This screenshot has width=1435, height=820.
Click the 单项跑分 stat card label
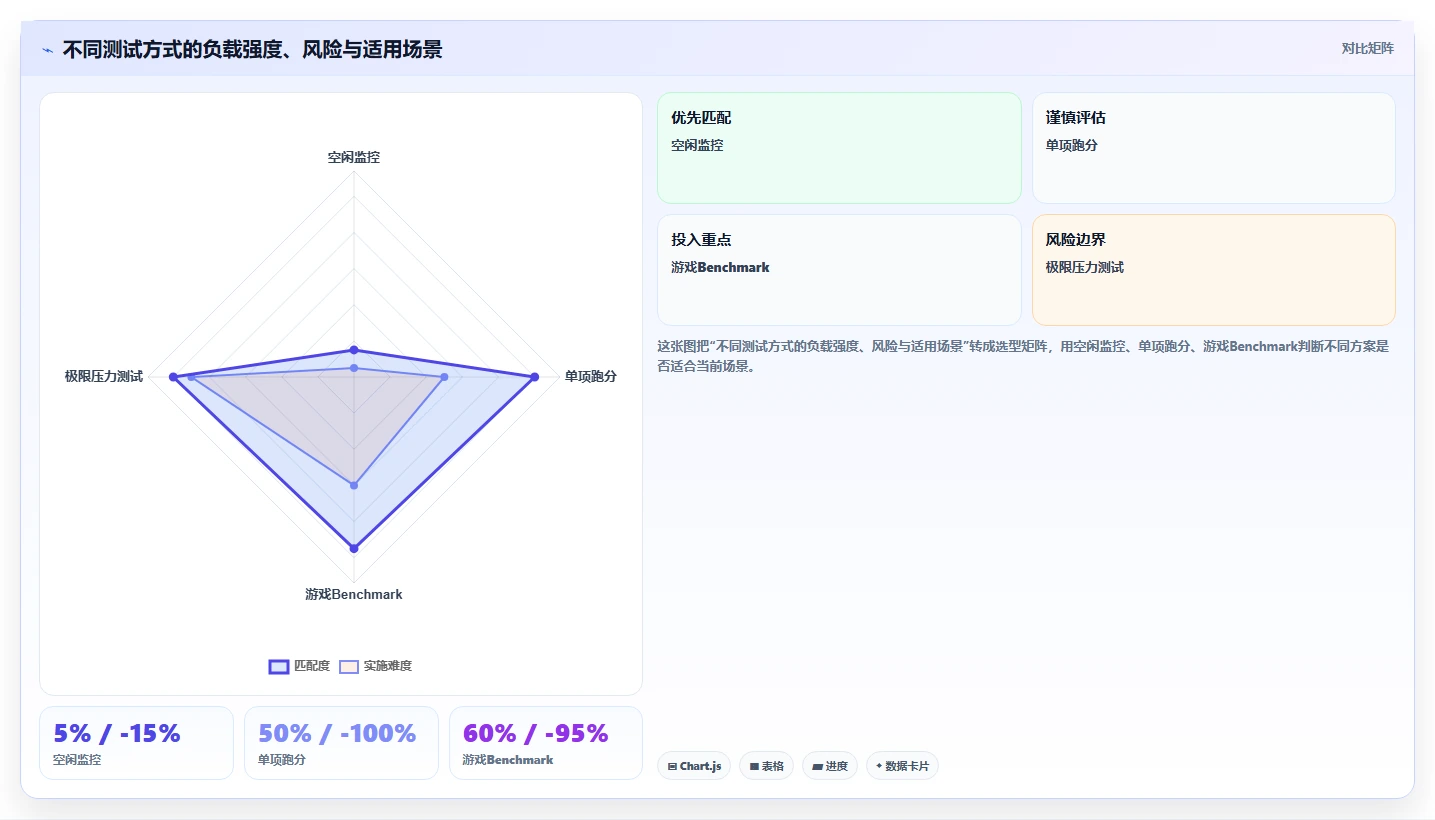282,759
